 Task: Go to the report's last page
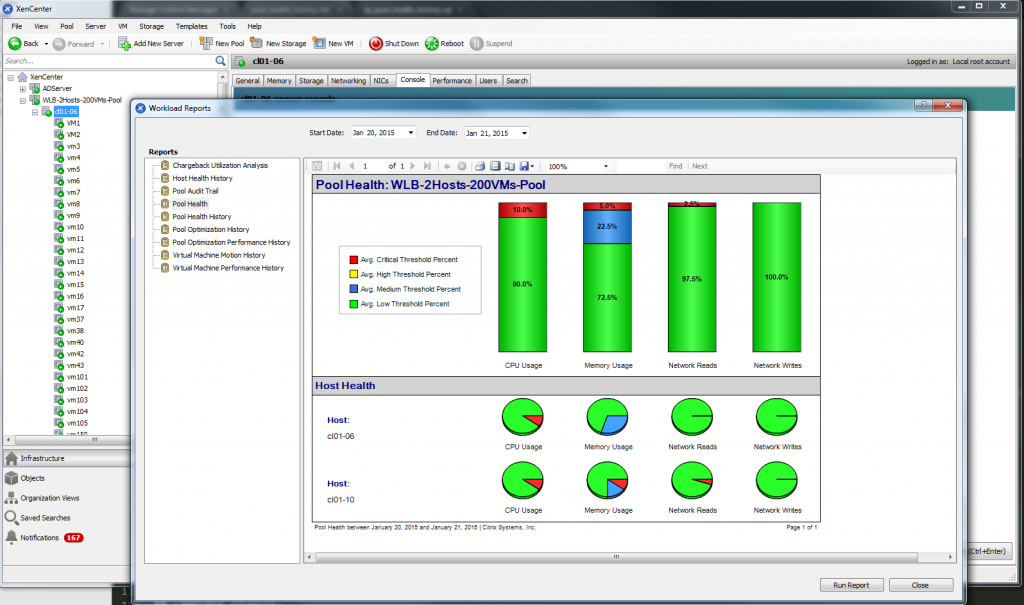[428, 166]
